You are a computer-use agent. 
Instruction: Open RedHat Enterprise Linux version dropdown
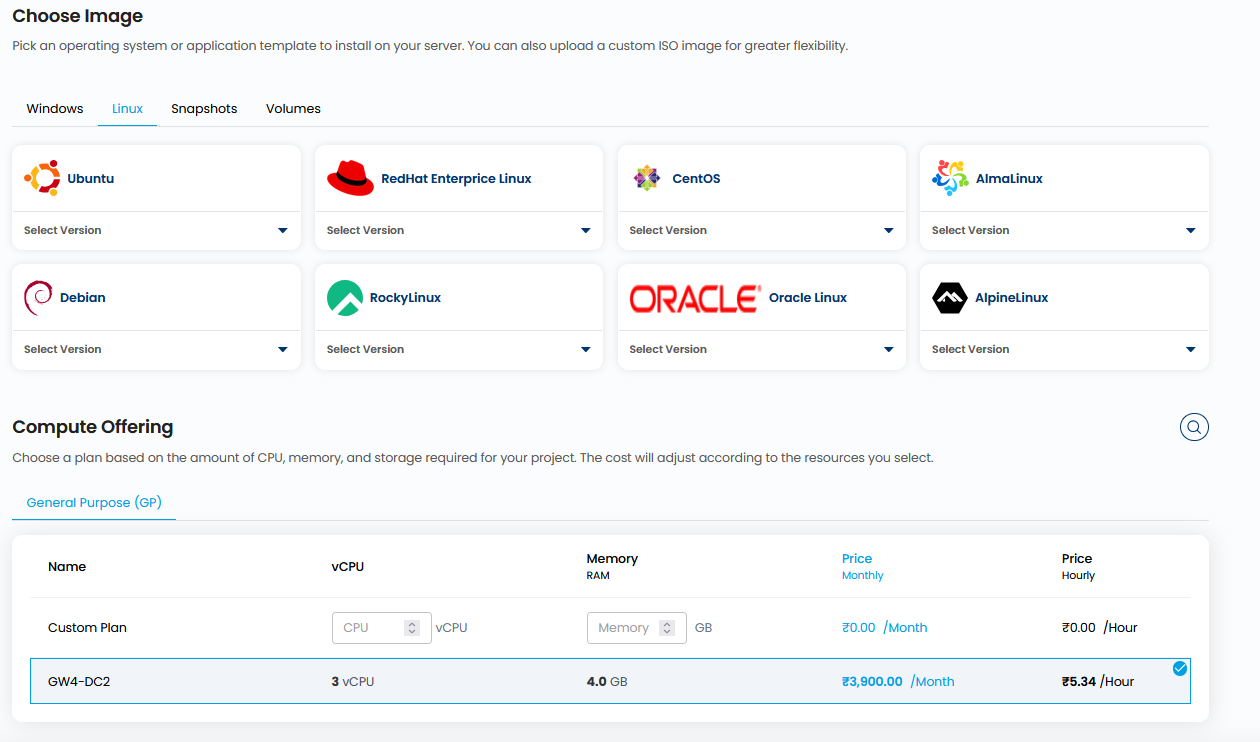[459, 230]
